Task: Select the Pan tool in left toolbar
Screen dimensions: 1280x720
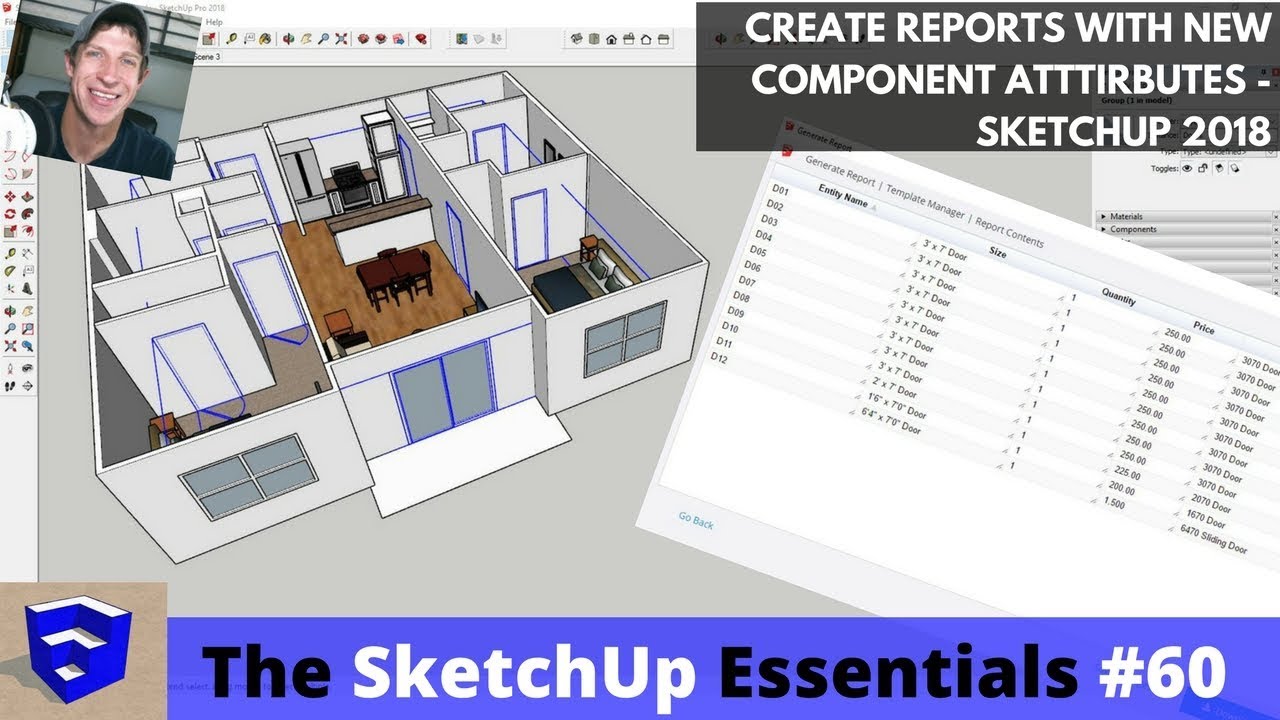Action: point(27,310)
